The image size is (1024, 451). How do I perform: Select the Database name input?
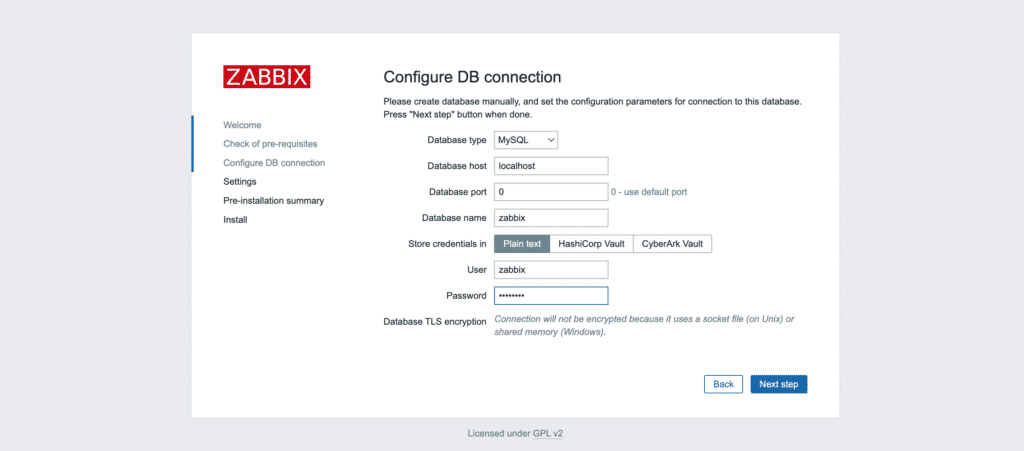coord(551,218)
